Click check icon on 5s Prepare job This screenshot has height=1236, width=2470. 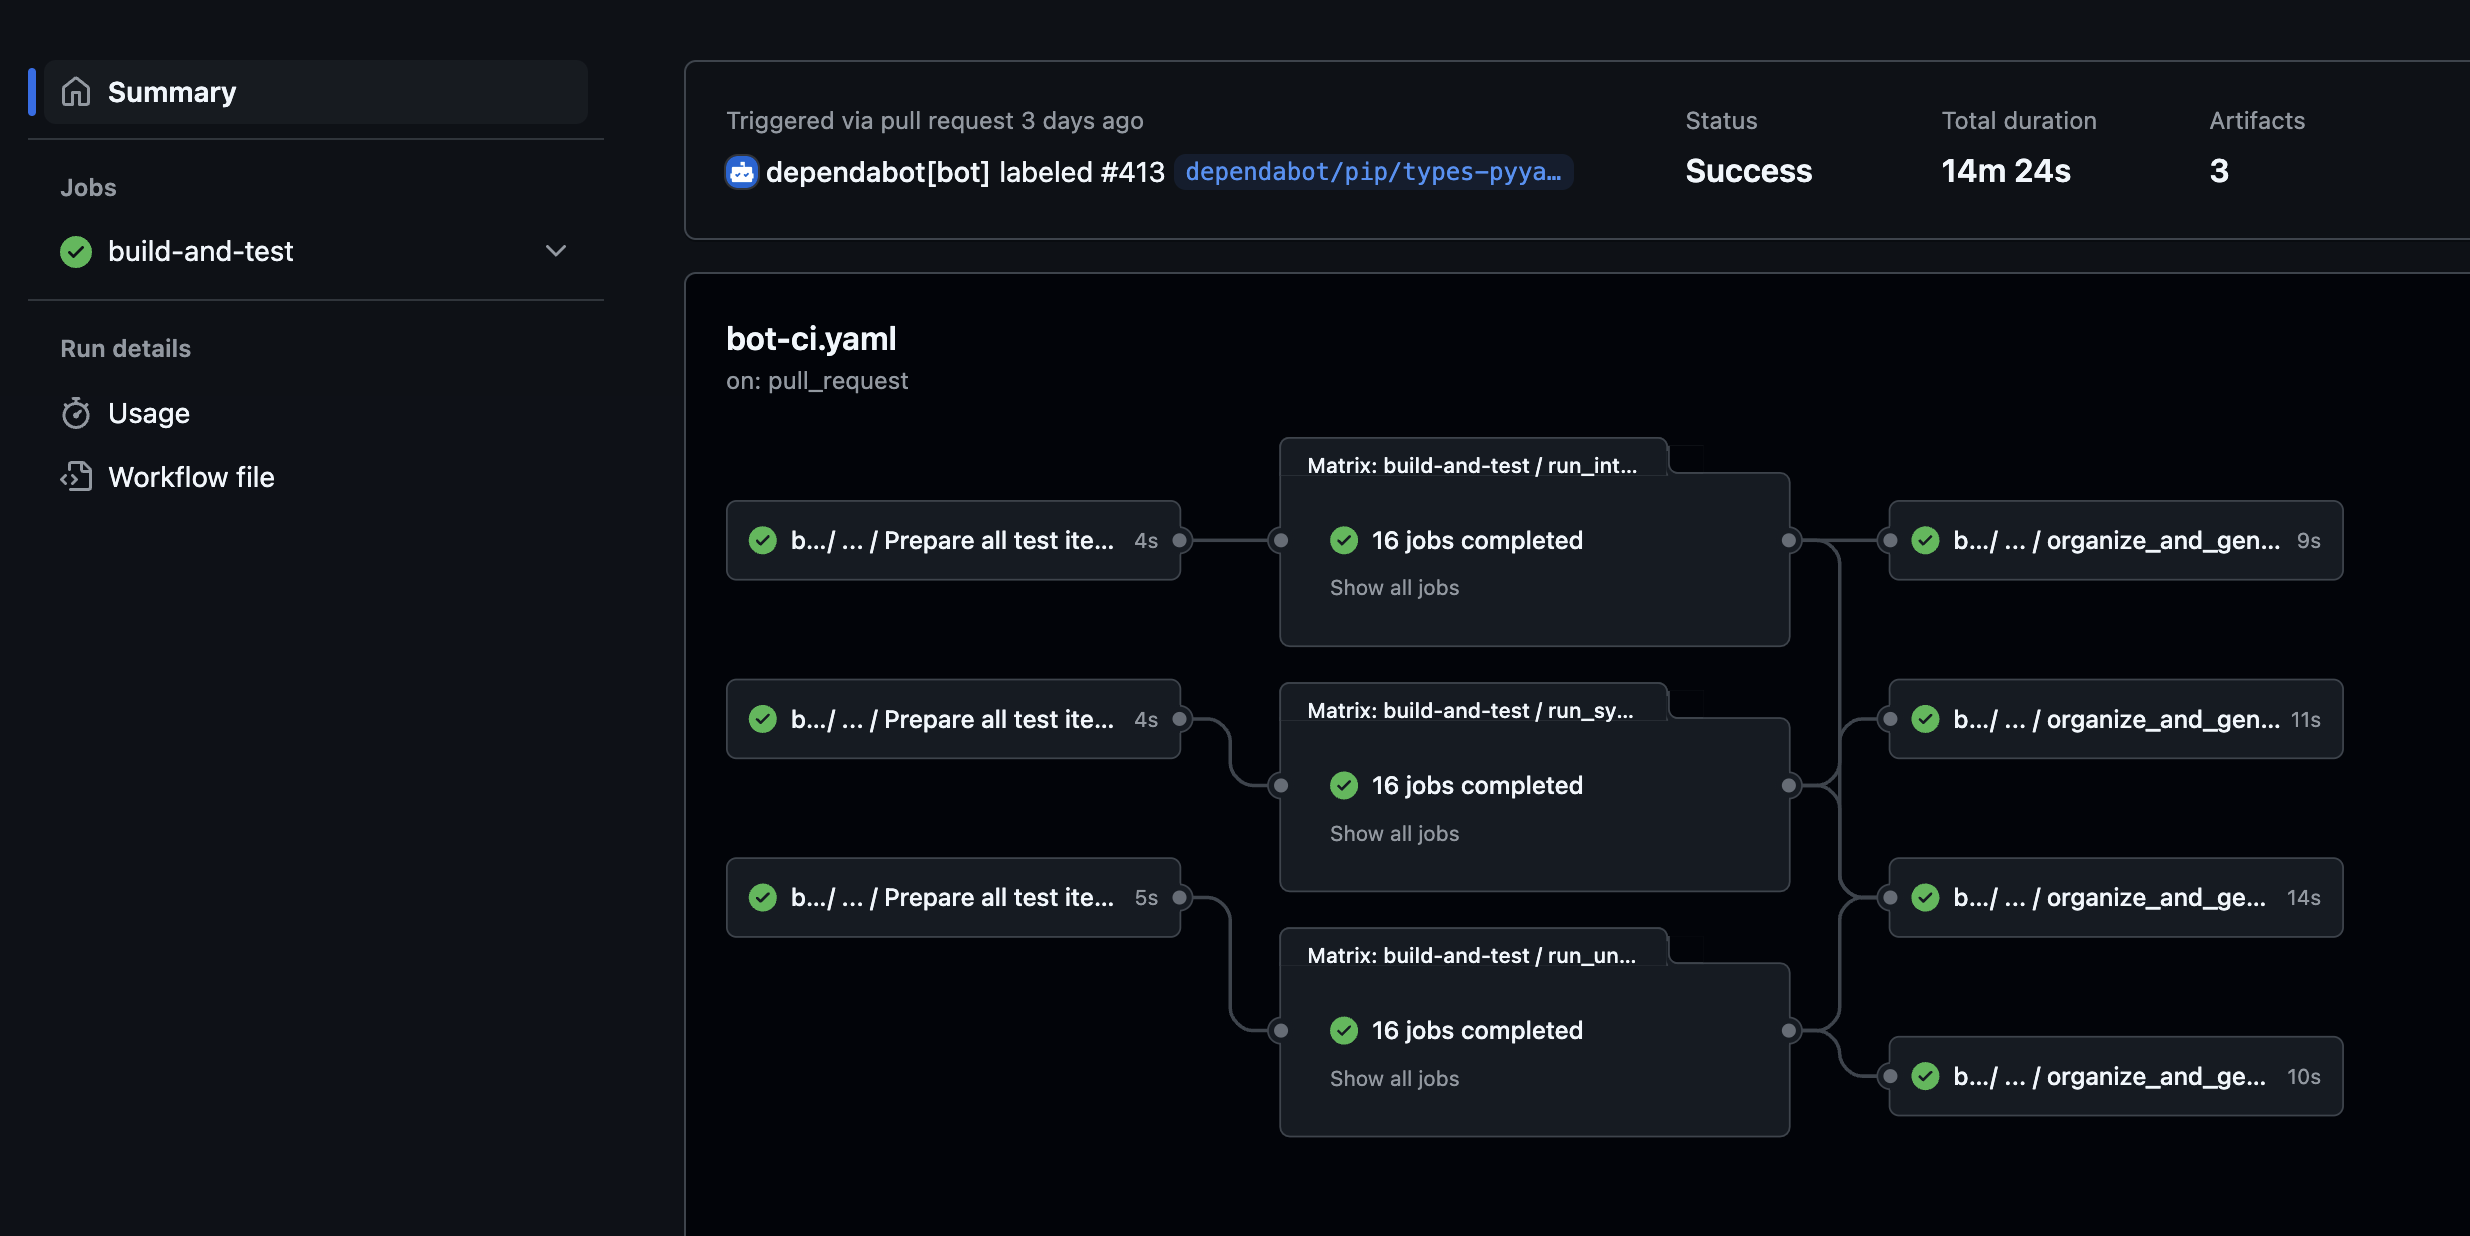tap(763, 897)
